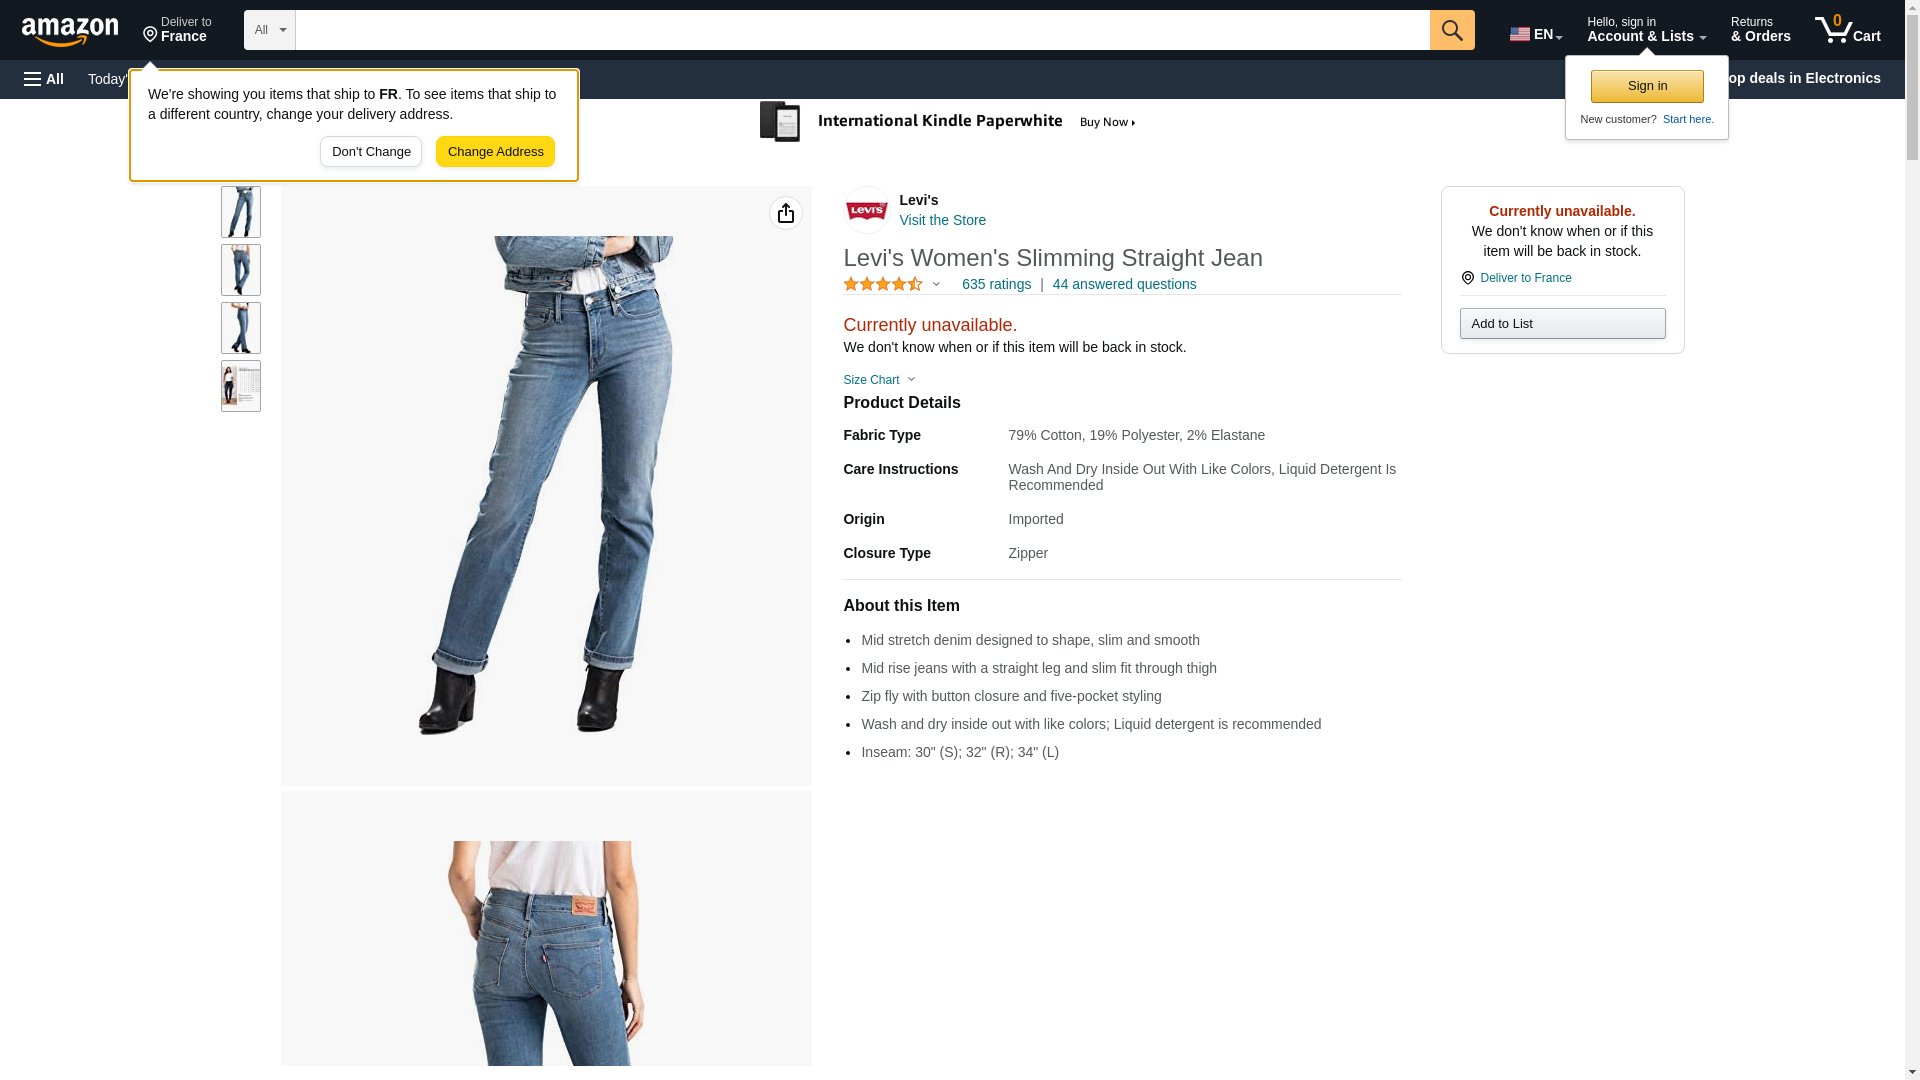Click the magnifying glass search button
This screenshot has height=1080, width=1920.
pyautogui.click(x=1452, y=30)
